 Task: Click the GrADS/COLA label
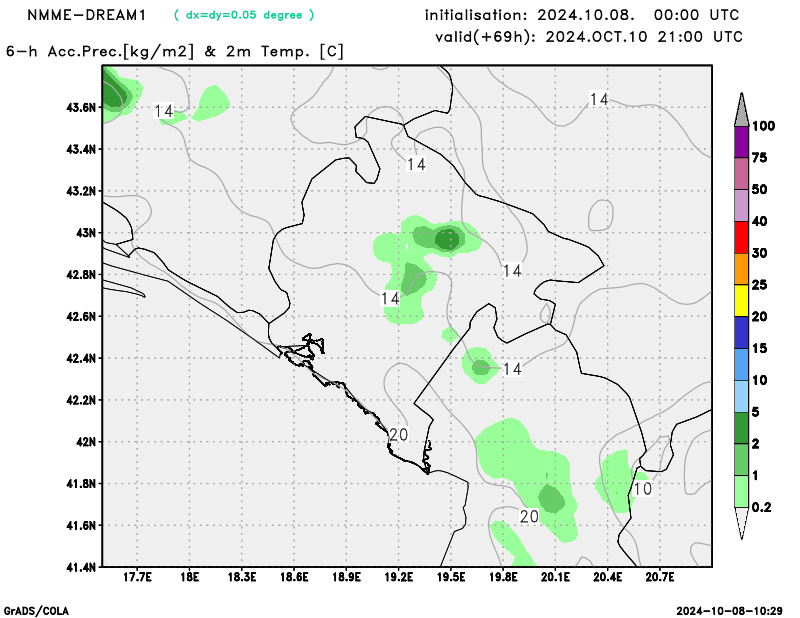click(x=36, y=611)
